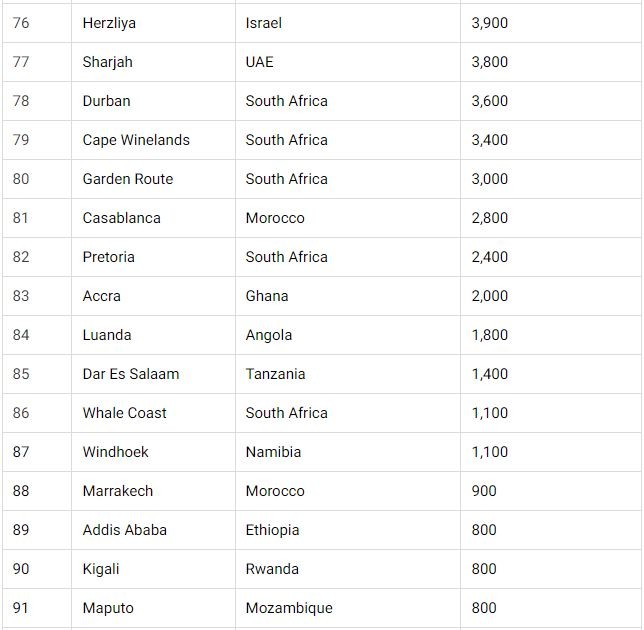
Task: Select the Whale Coast cell
Action: (x=153, y=413)
